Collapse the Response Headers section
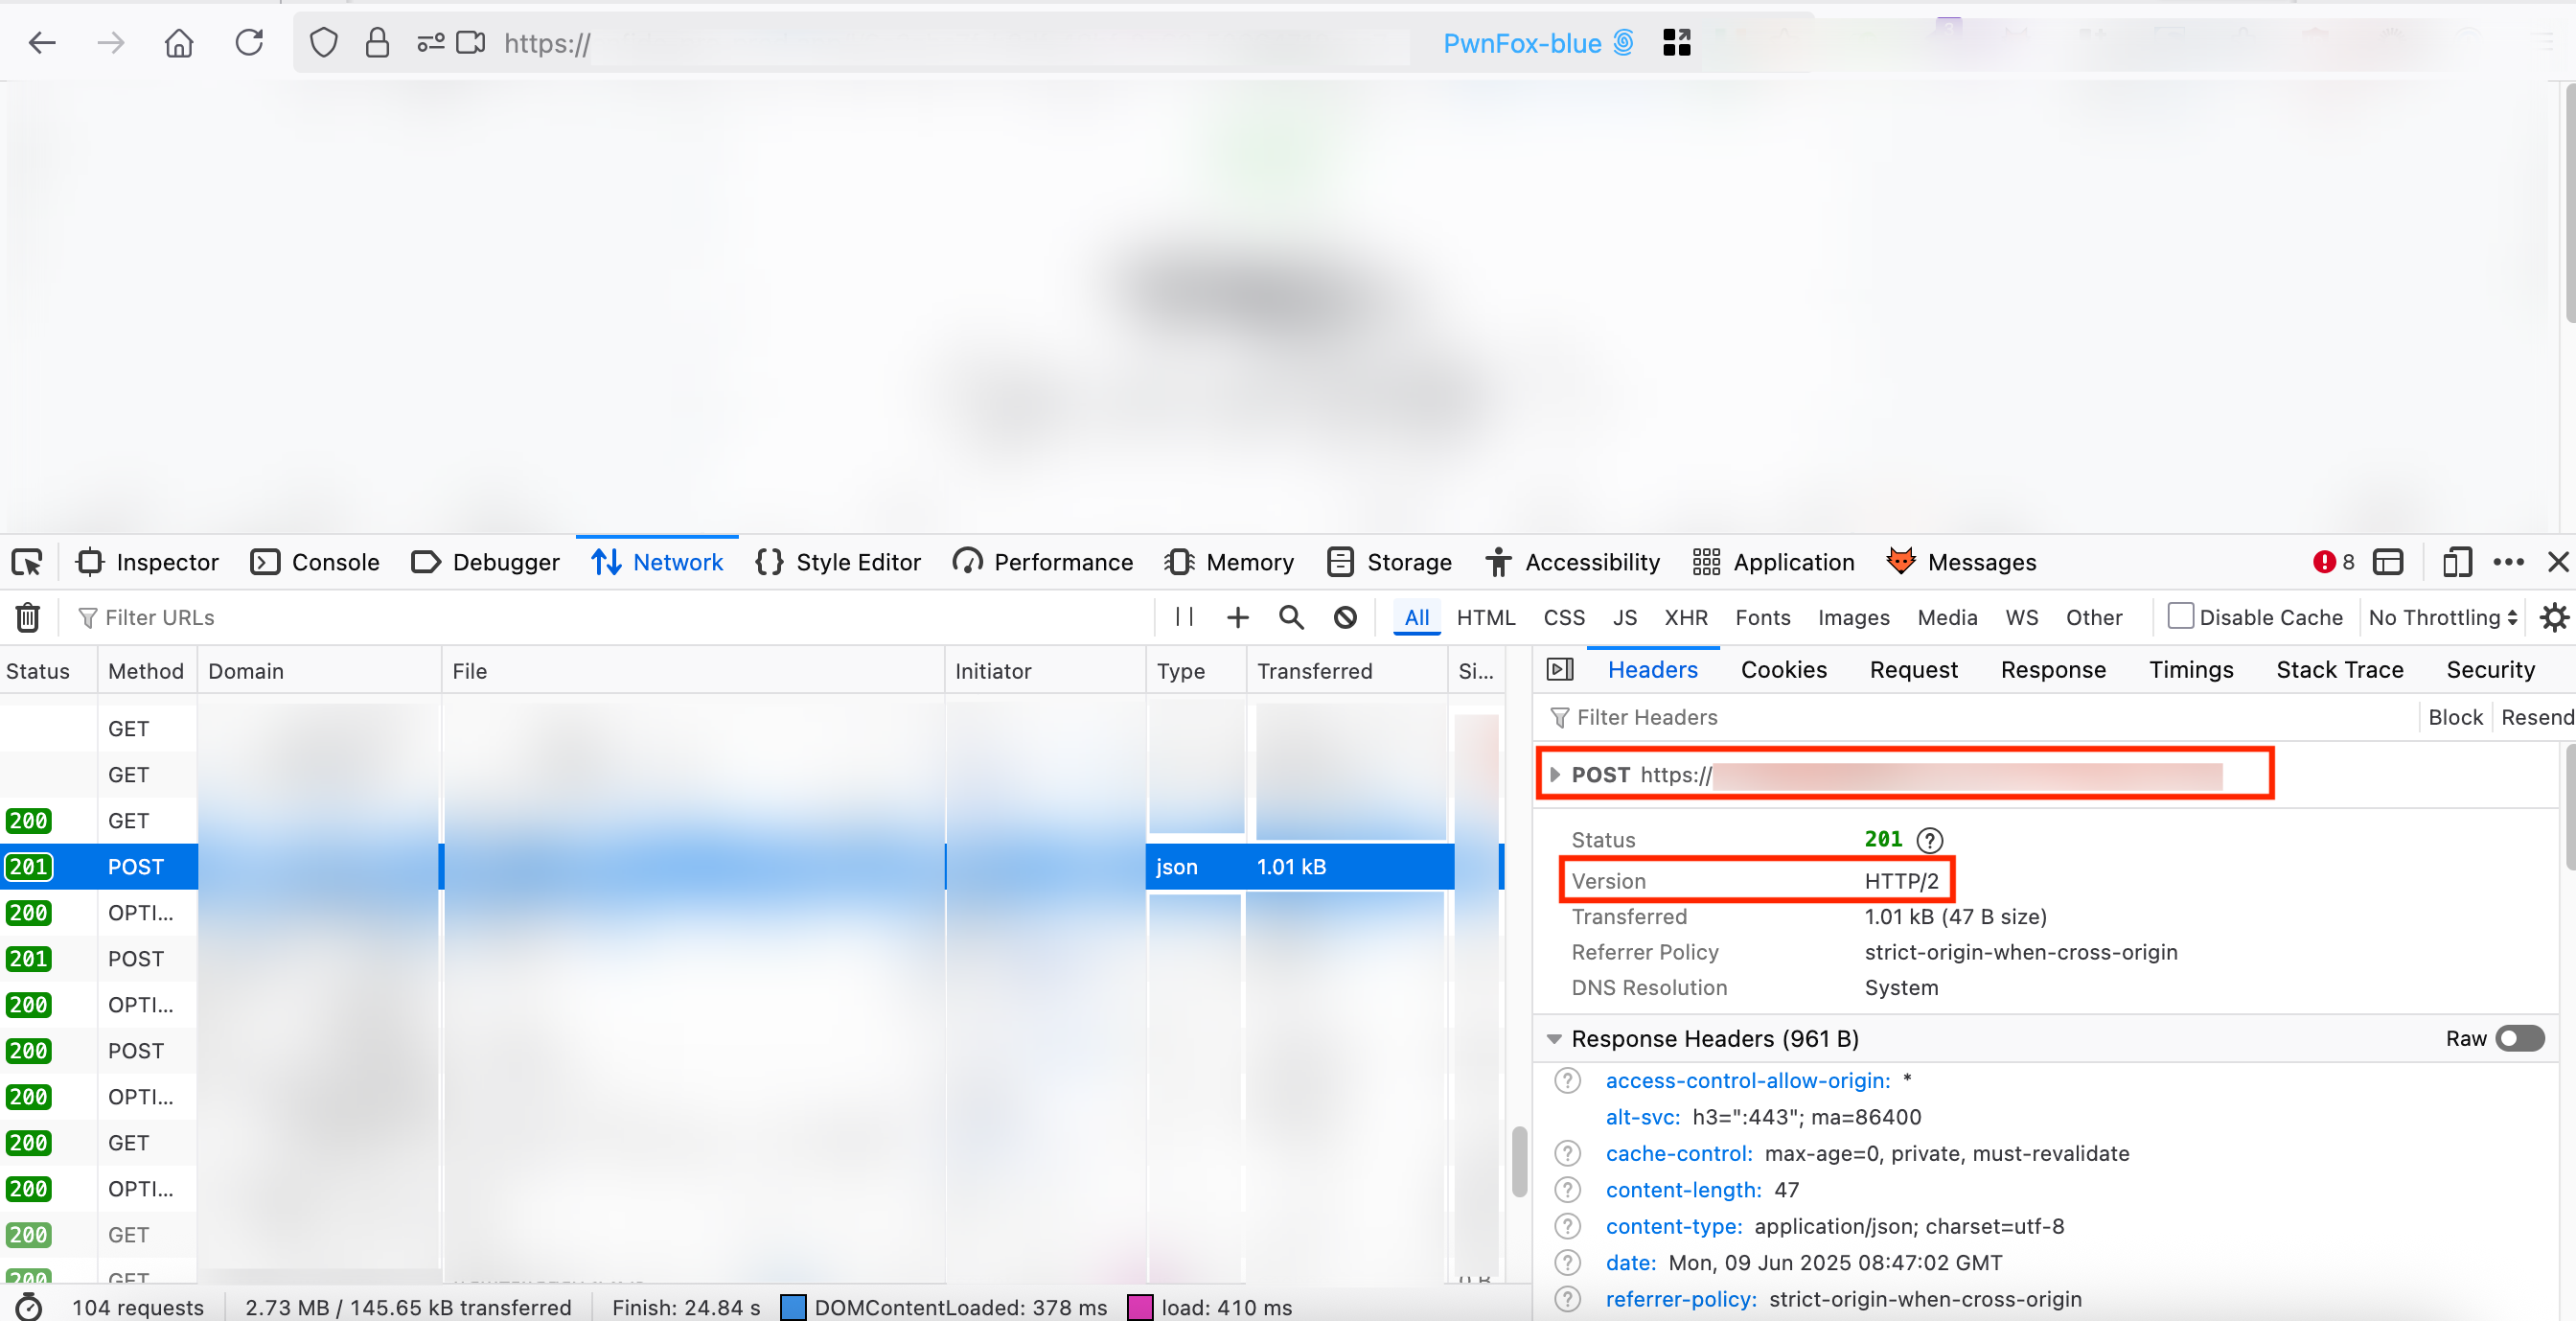2576x1321 pixels. [x=1554, y=1039]
